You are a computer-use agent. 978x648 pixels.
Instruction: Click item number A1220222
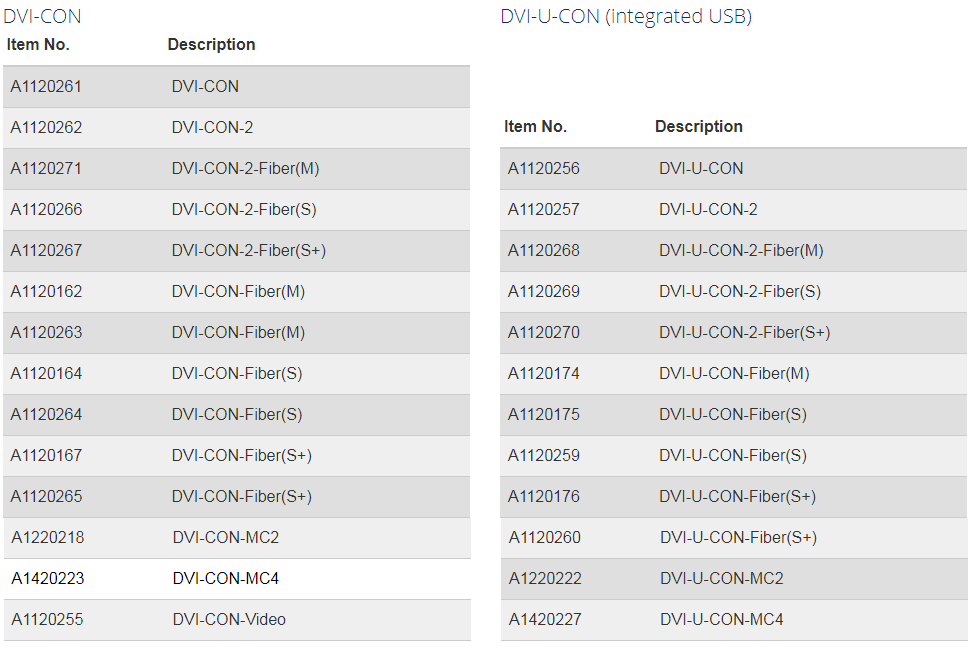(x=545, y=578)
